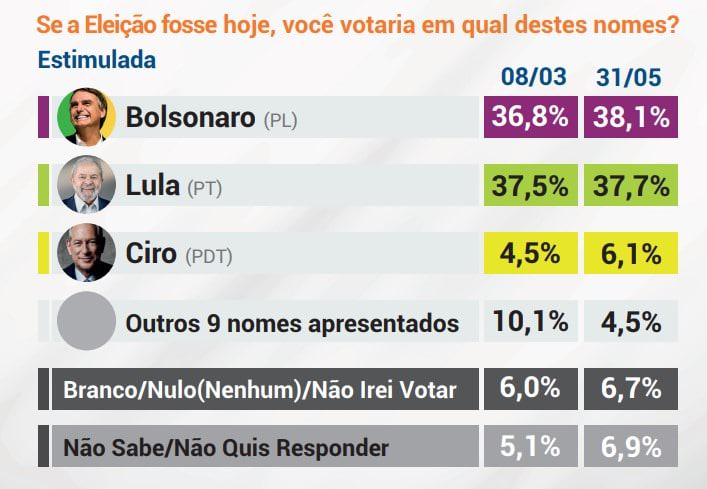The height and width of the screenshot is (489, 707).
Task: Click Lula's circular portrait photo
Action: pos(86,184)
